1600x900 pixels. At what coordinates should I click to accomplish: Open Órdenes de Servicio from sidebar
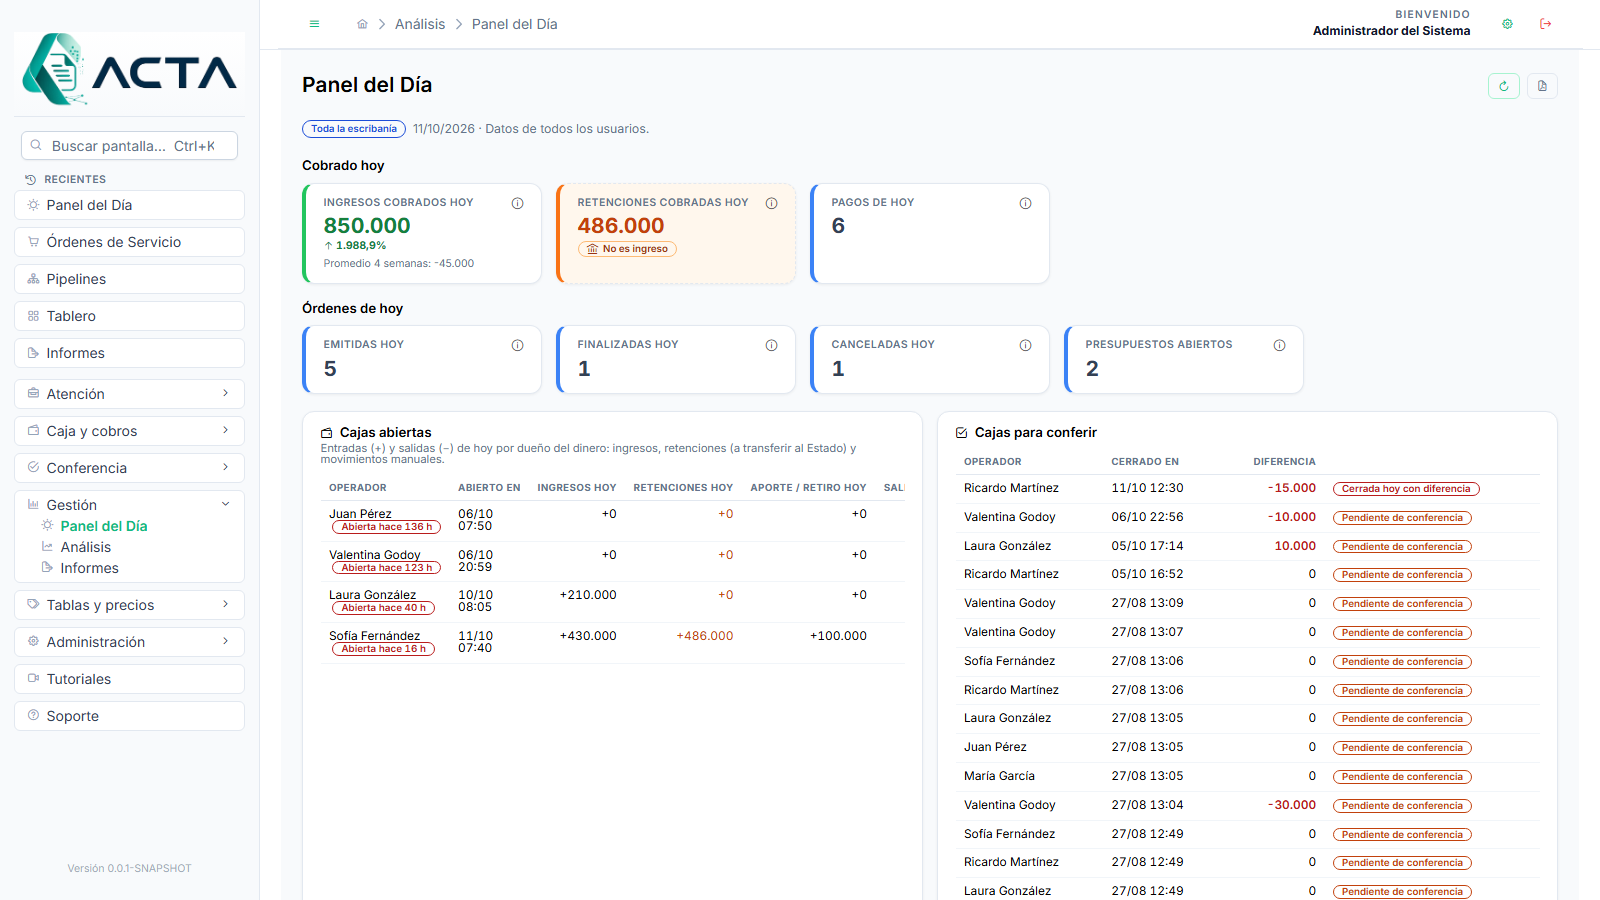tap(130, 242)
